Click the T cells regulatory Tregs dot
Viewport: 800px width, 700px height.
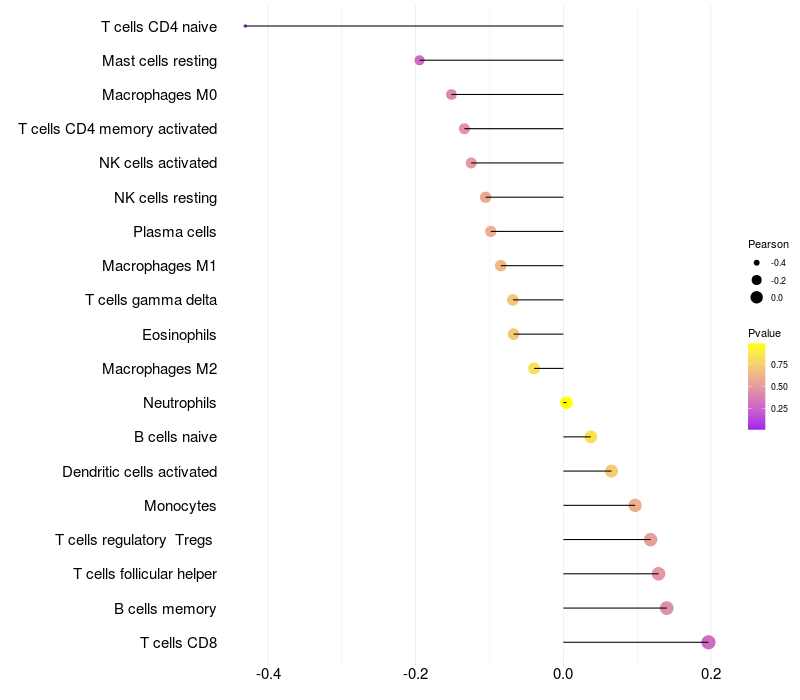pos(651,540)
